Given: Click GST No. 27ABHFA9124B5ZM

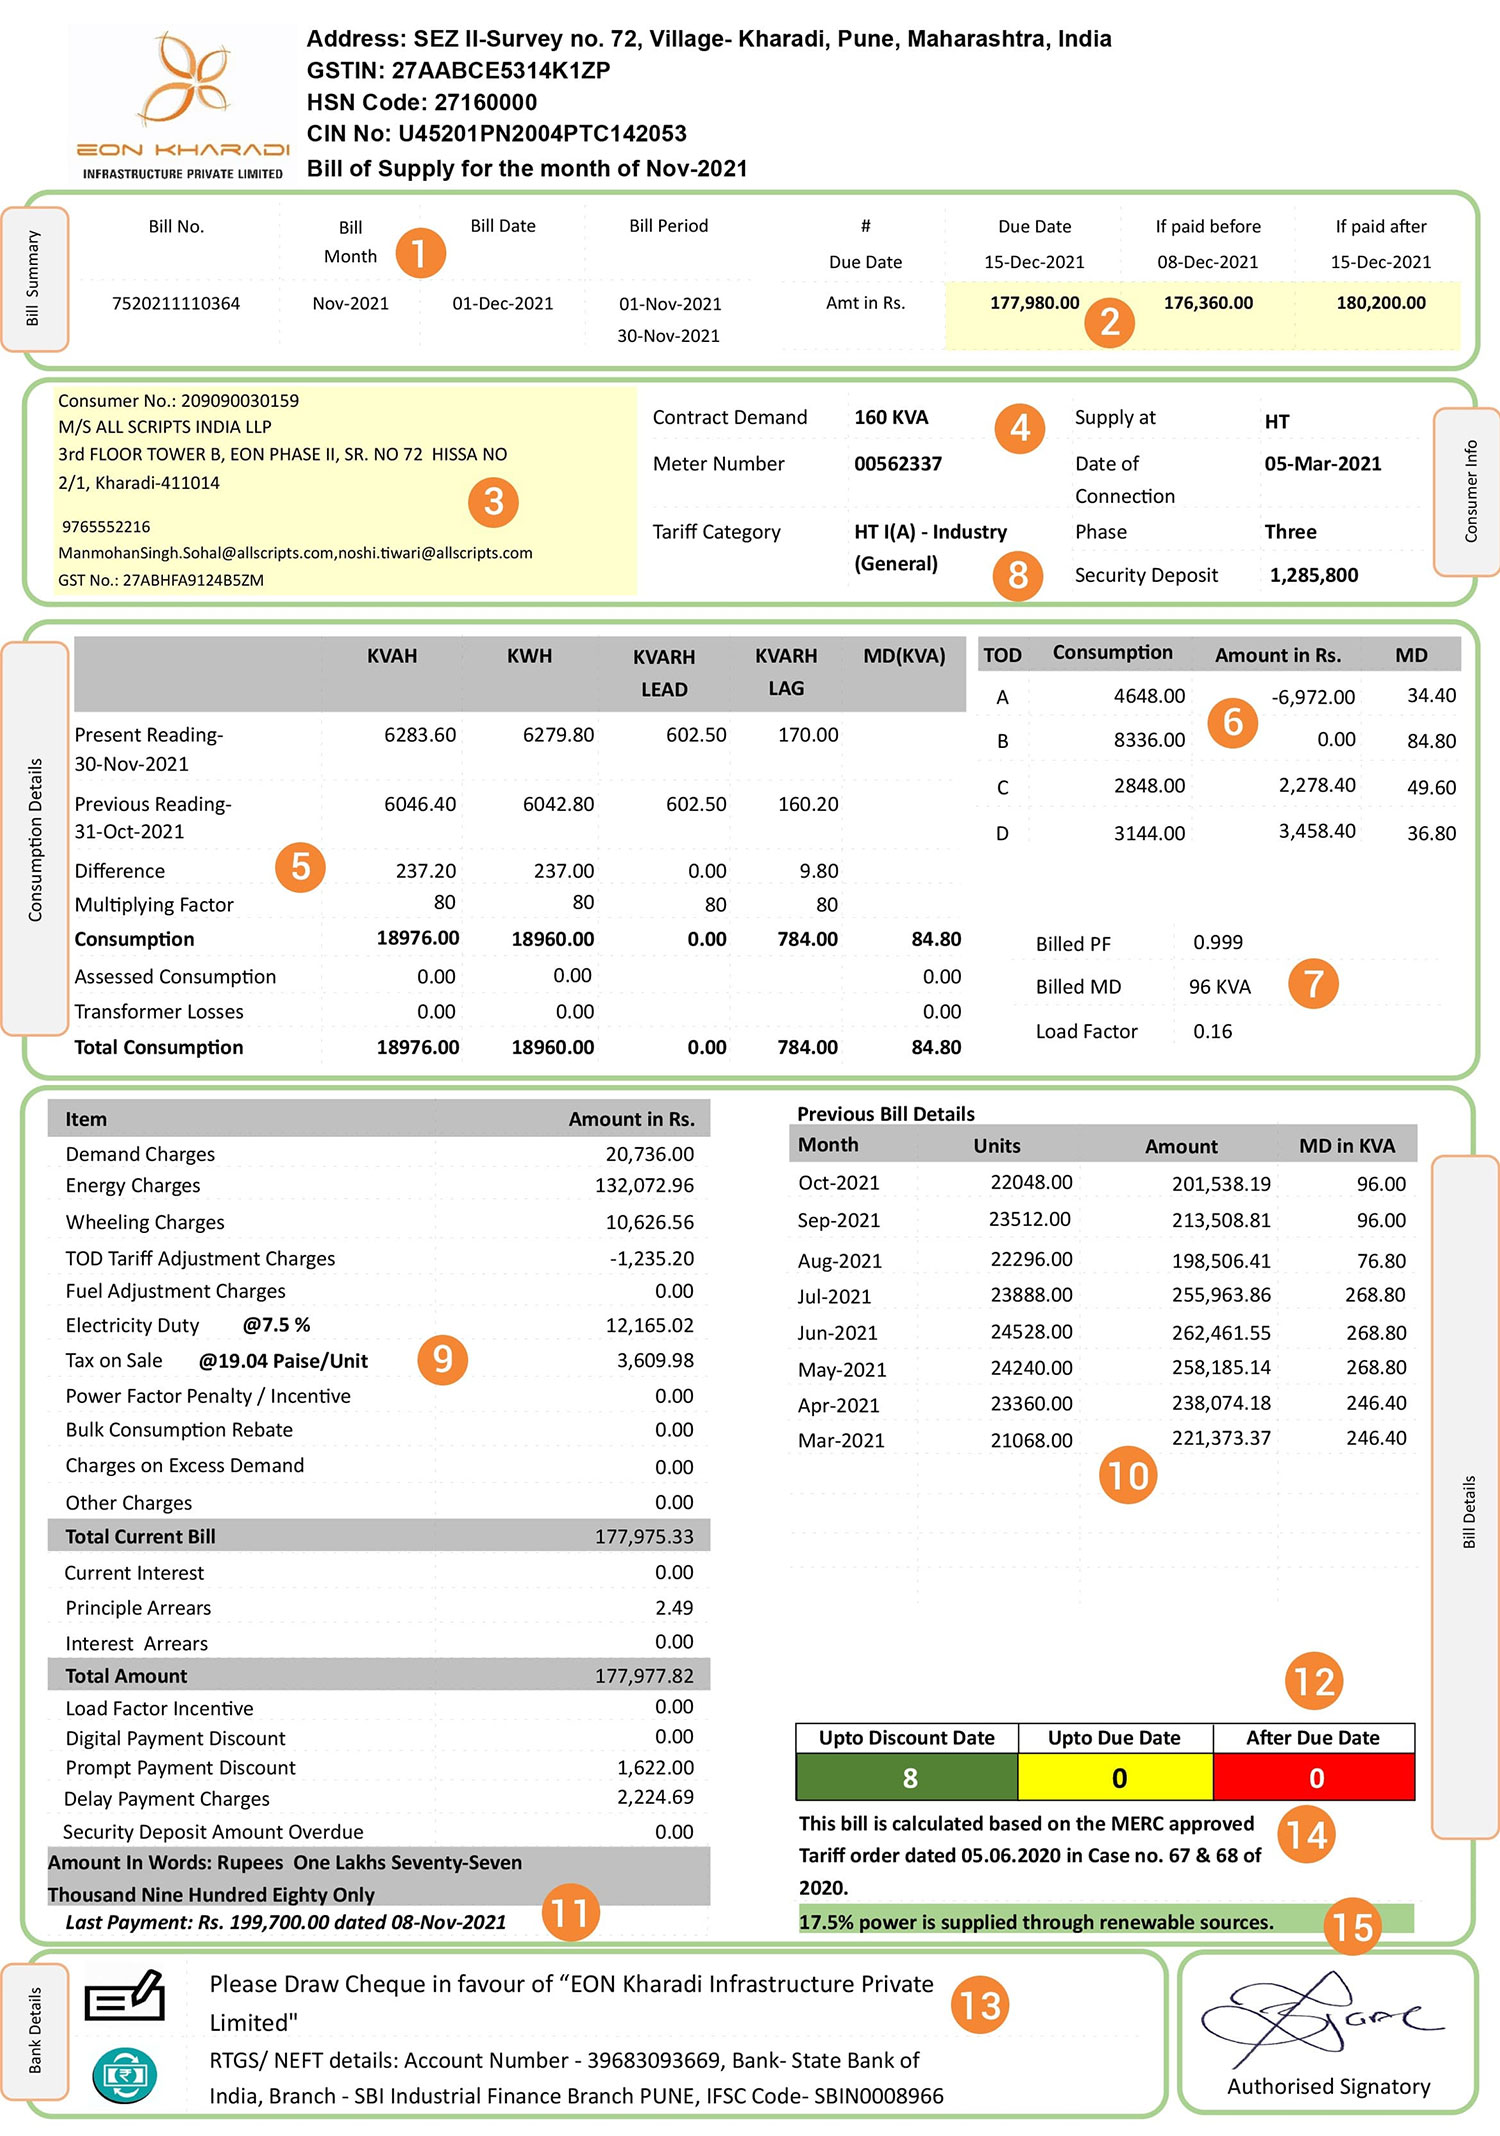Looking at the screenshot, I should click(161, 580).
